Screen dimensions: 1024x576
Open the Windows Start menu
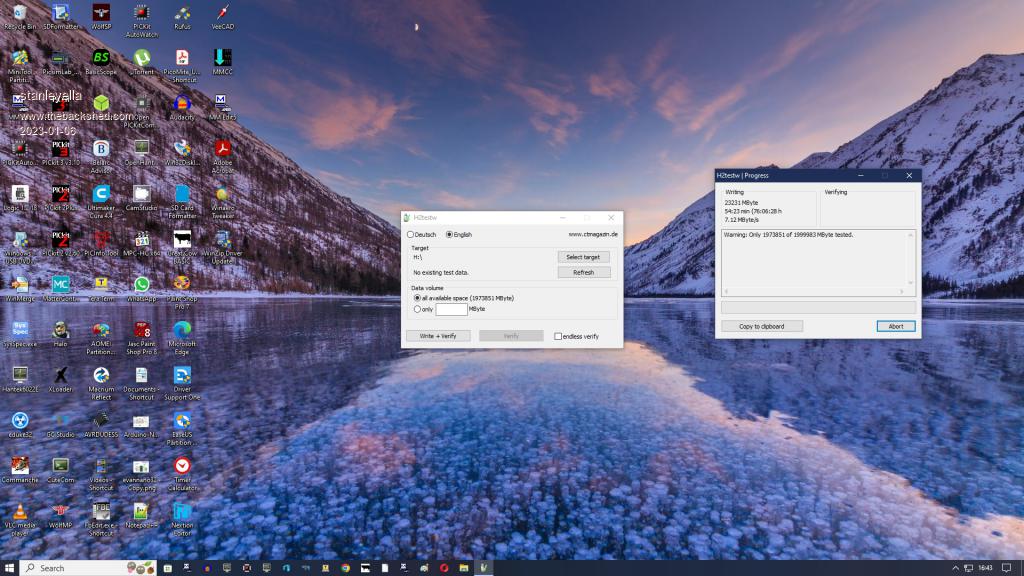click(9, 567)
